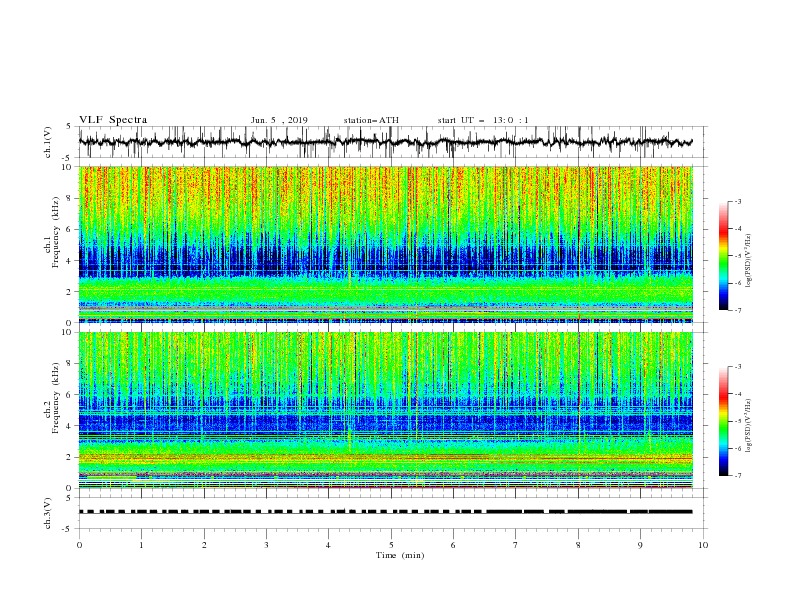This screenshot has height=612, width=792.
Task: Click the "9" tick on the Time axis
Action: pyautogui.click(x=640, y=545)
